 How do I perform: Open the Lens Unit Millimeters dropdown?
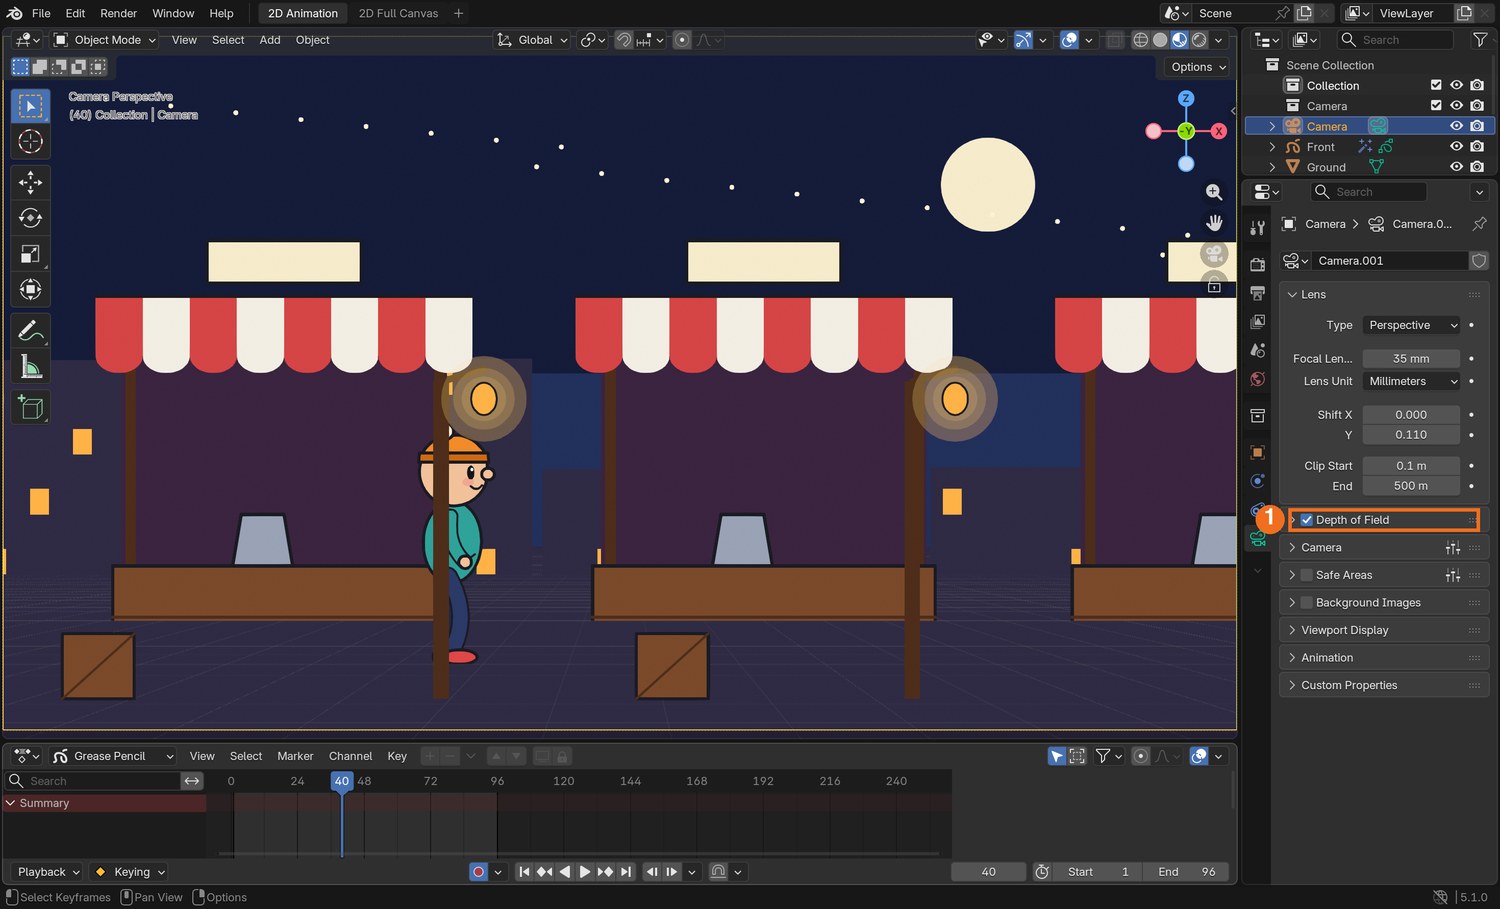tap(1412, 381)
